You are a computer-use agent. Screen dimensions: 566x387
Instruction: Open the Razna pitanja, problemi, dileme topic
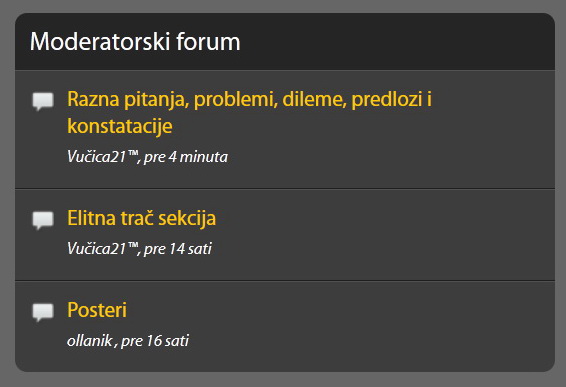click(249, 112)
